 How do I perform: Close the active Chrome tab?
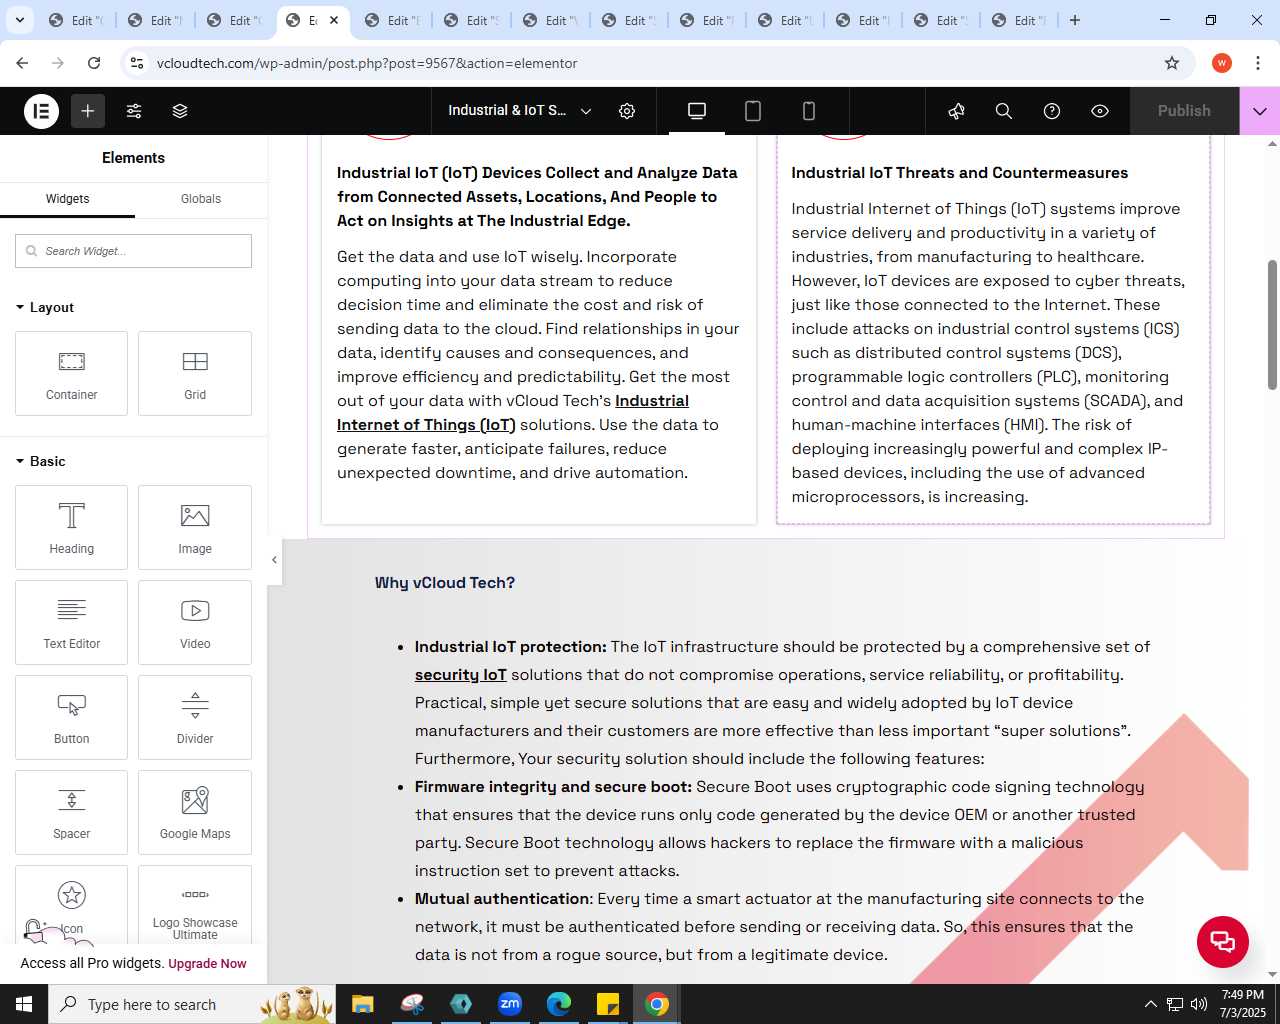[334, 20]
